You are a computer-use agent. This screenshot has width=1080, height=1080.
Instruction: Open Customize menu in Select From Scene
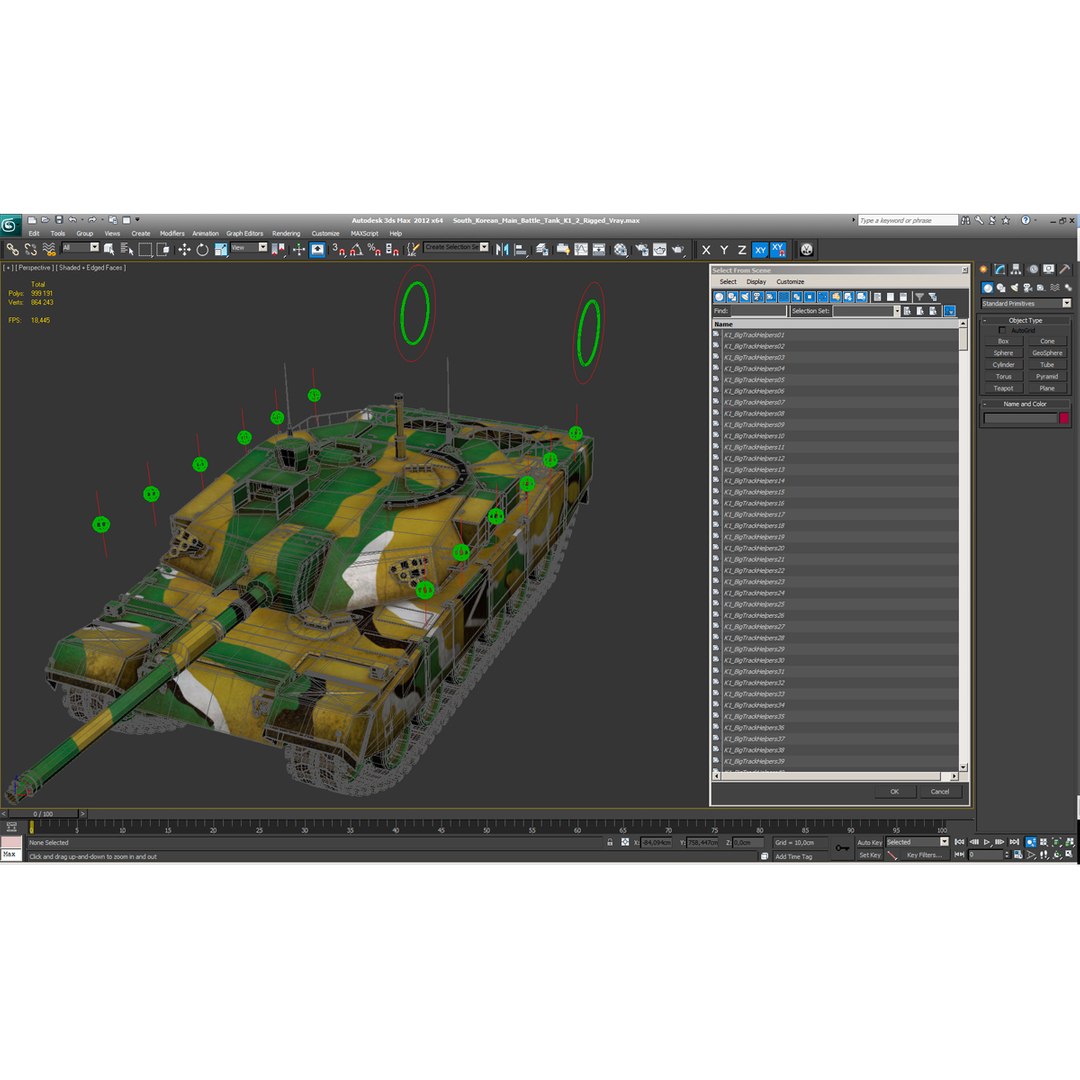point(790,282)
